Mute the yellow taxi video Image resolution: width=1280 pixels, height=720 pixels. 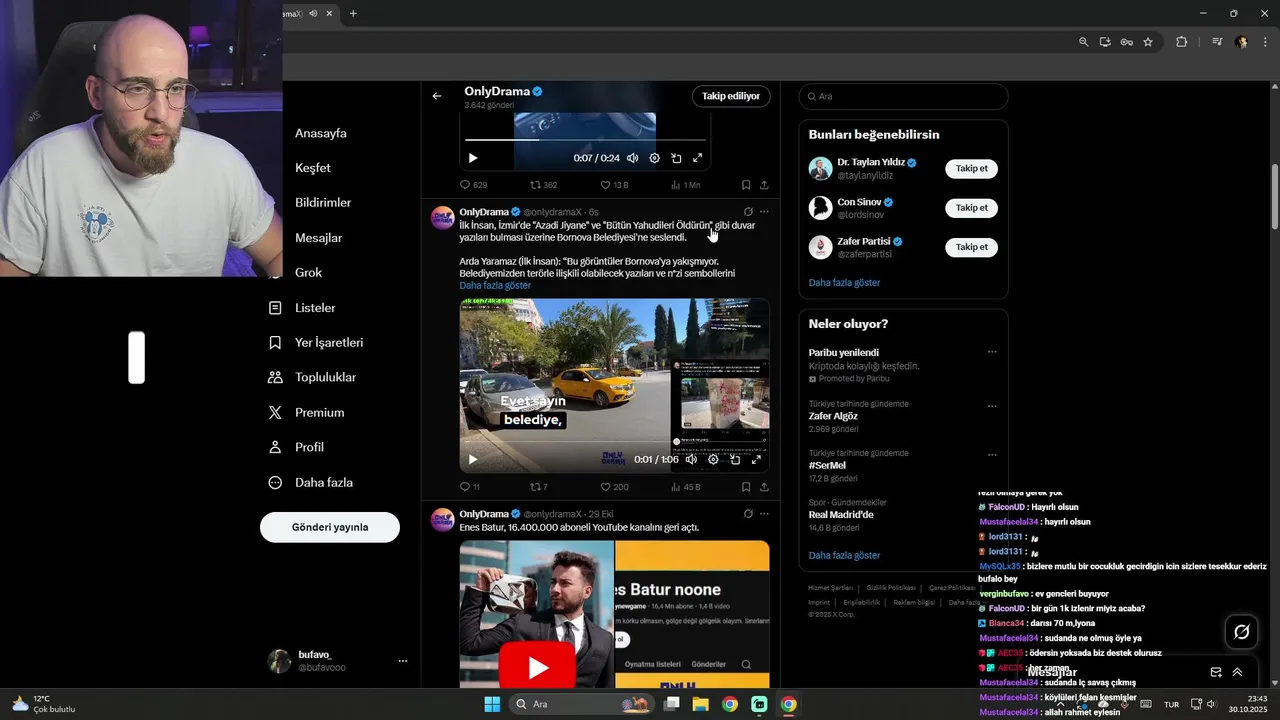(691, 459)
